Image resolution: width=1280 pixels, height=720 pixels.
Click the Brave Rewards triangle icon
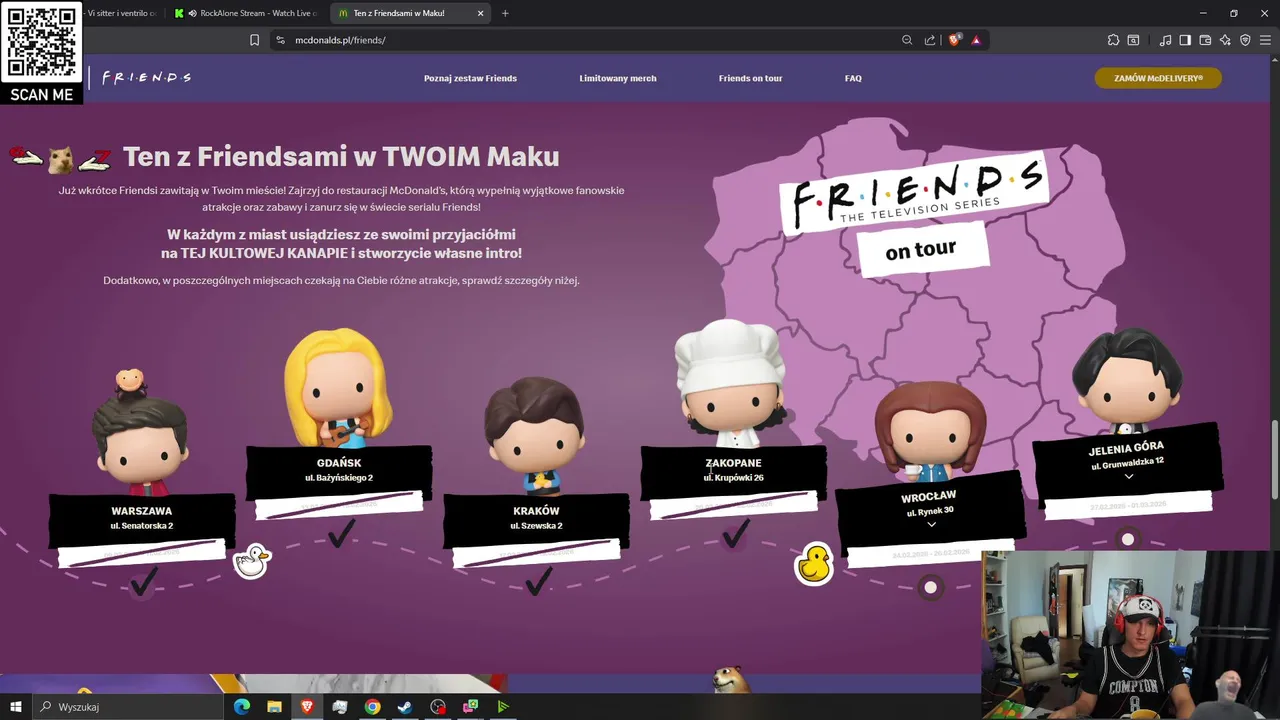(976, 40)
